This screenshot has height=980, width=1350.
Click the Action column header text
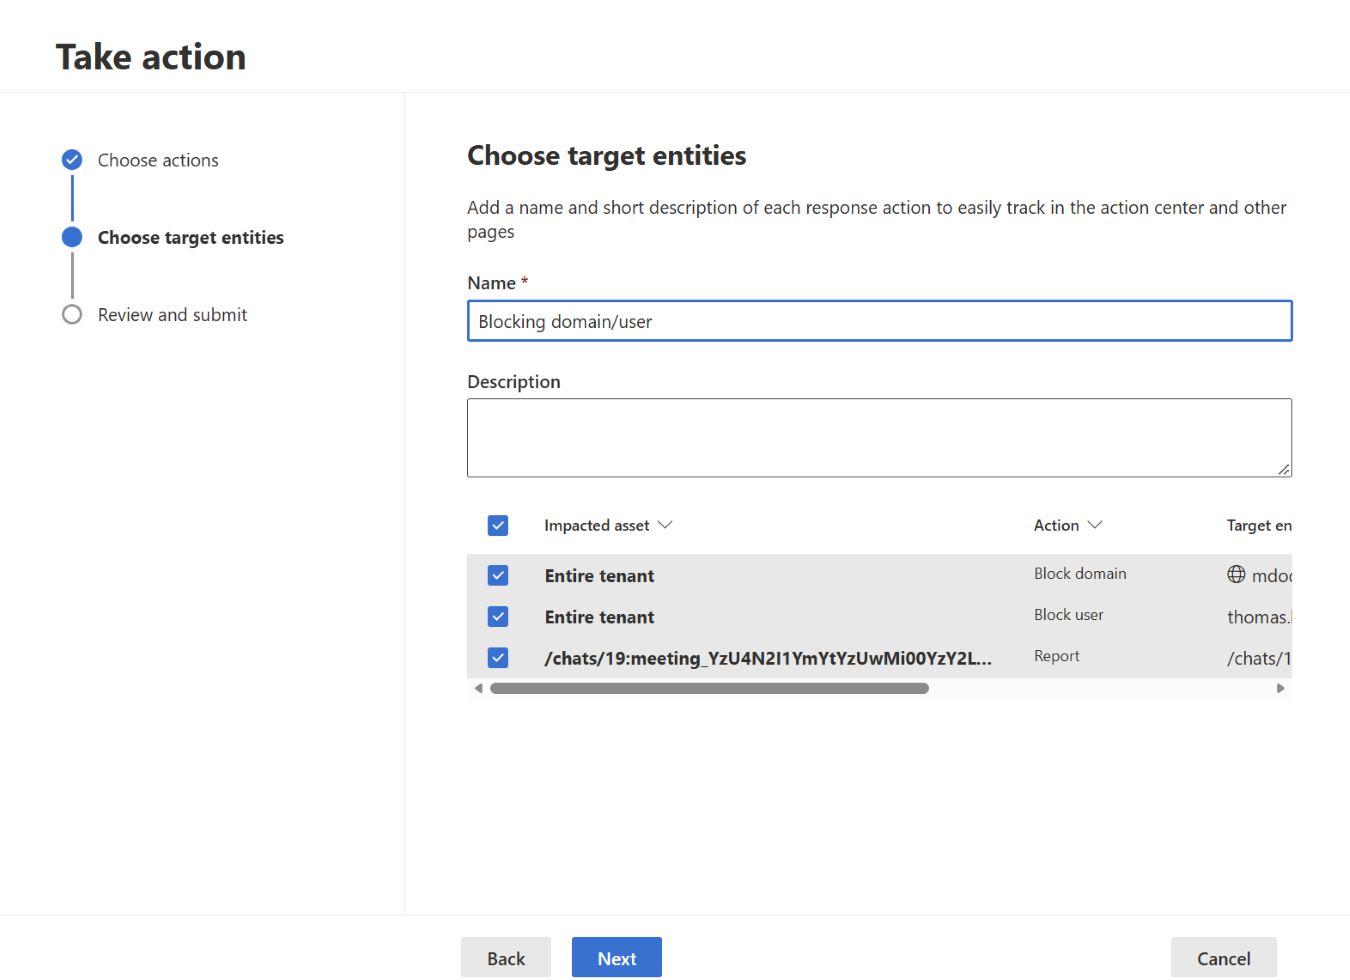point(1056,525)
